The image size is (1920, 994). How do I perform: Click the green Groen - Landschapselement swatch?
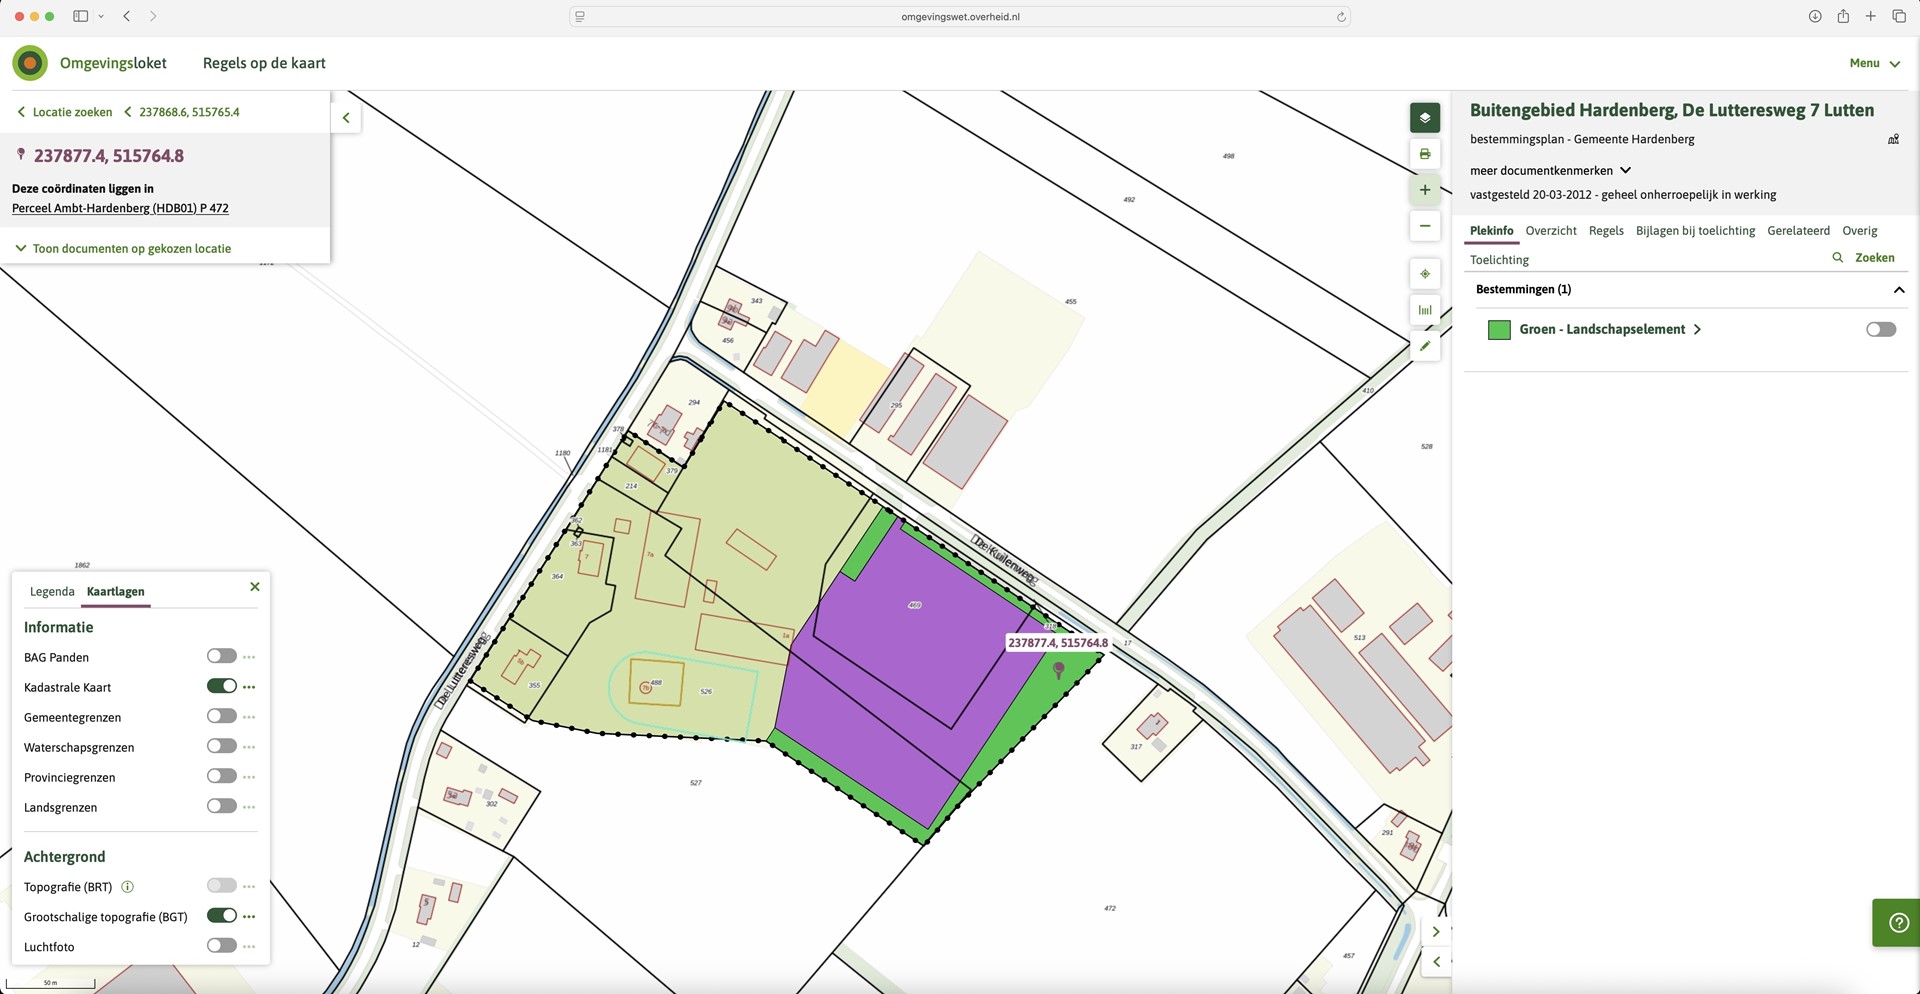[x=1499, y=330]
